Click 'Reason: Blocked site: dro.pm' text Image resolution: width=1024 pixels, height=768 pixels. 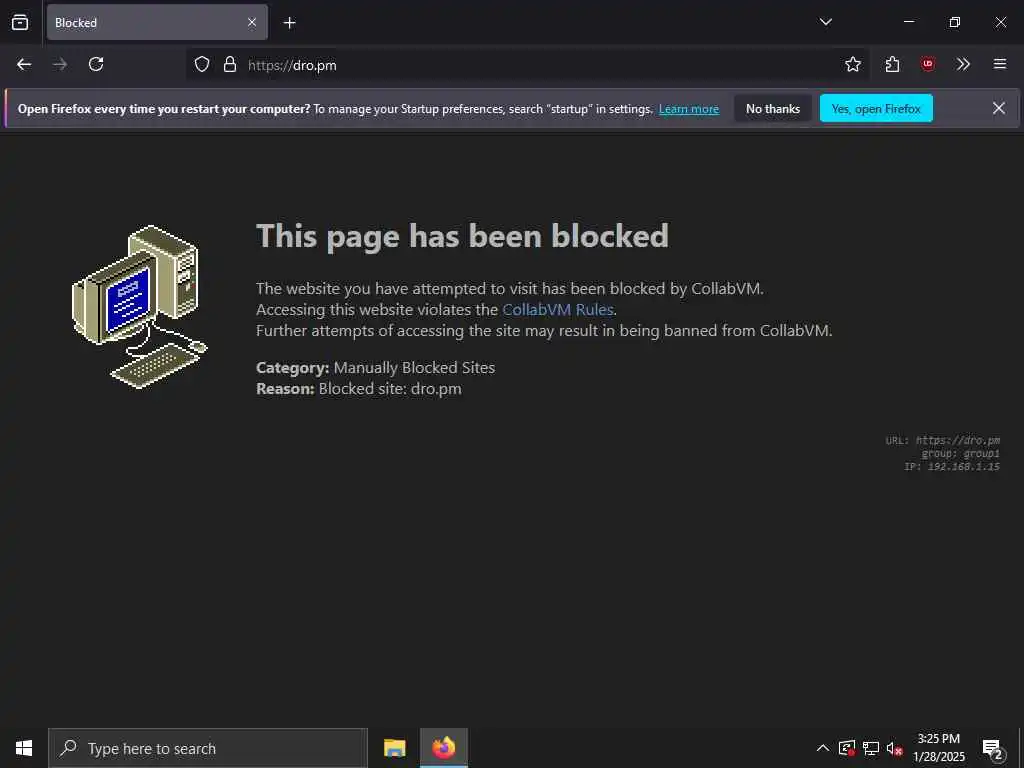pyautogui.click(x=359, y=389)
